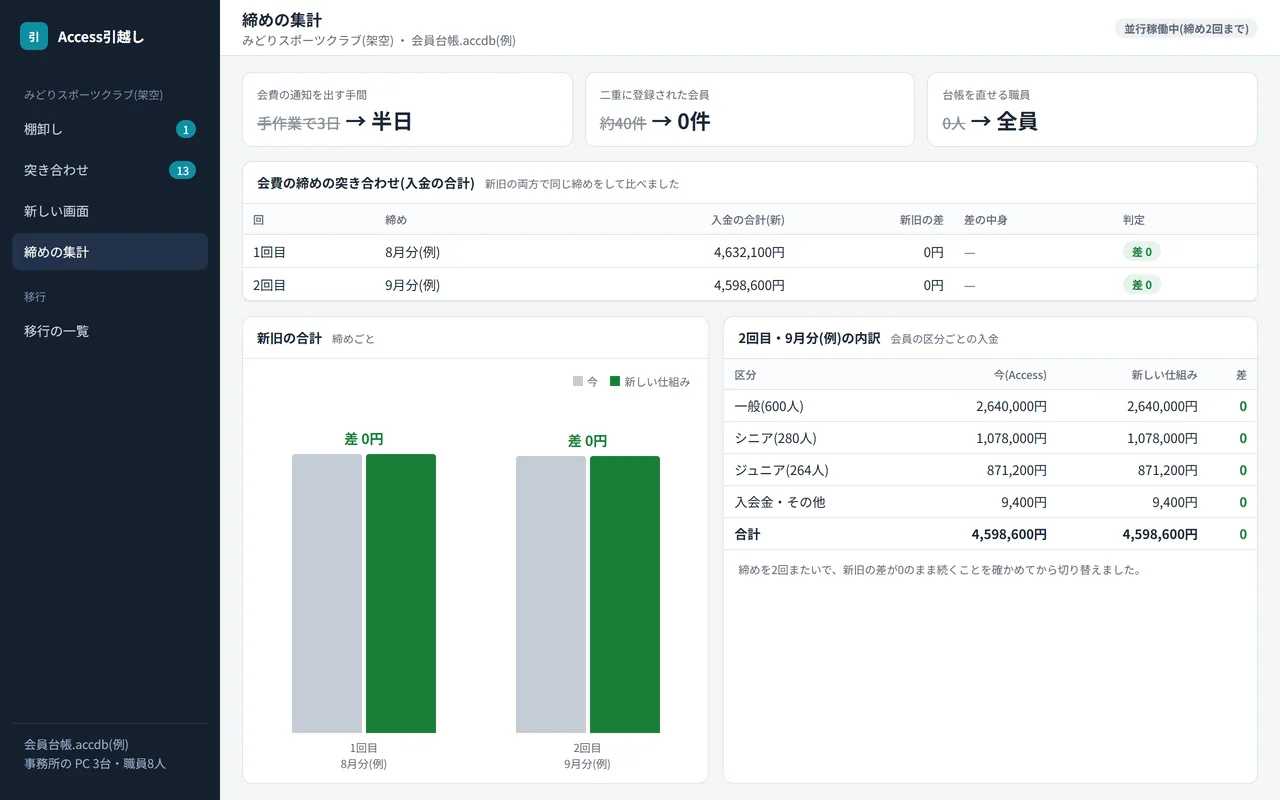1280x800 pixels.
Task: Click the 台帳を直せる職員 summary card
Action: click(1092, 109)
